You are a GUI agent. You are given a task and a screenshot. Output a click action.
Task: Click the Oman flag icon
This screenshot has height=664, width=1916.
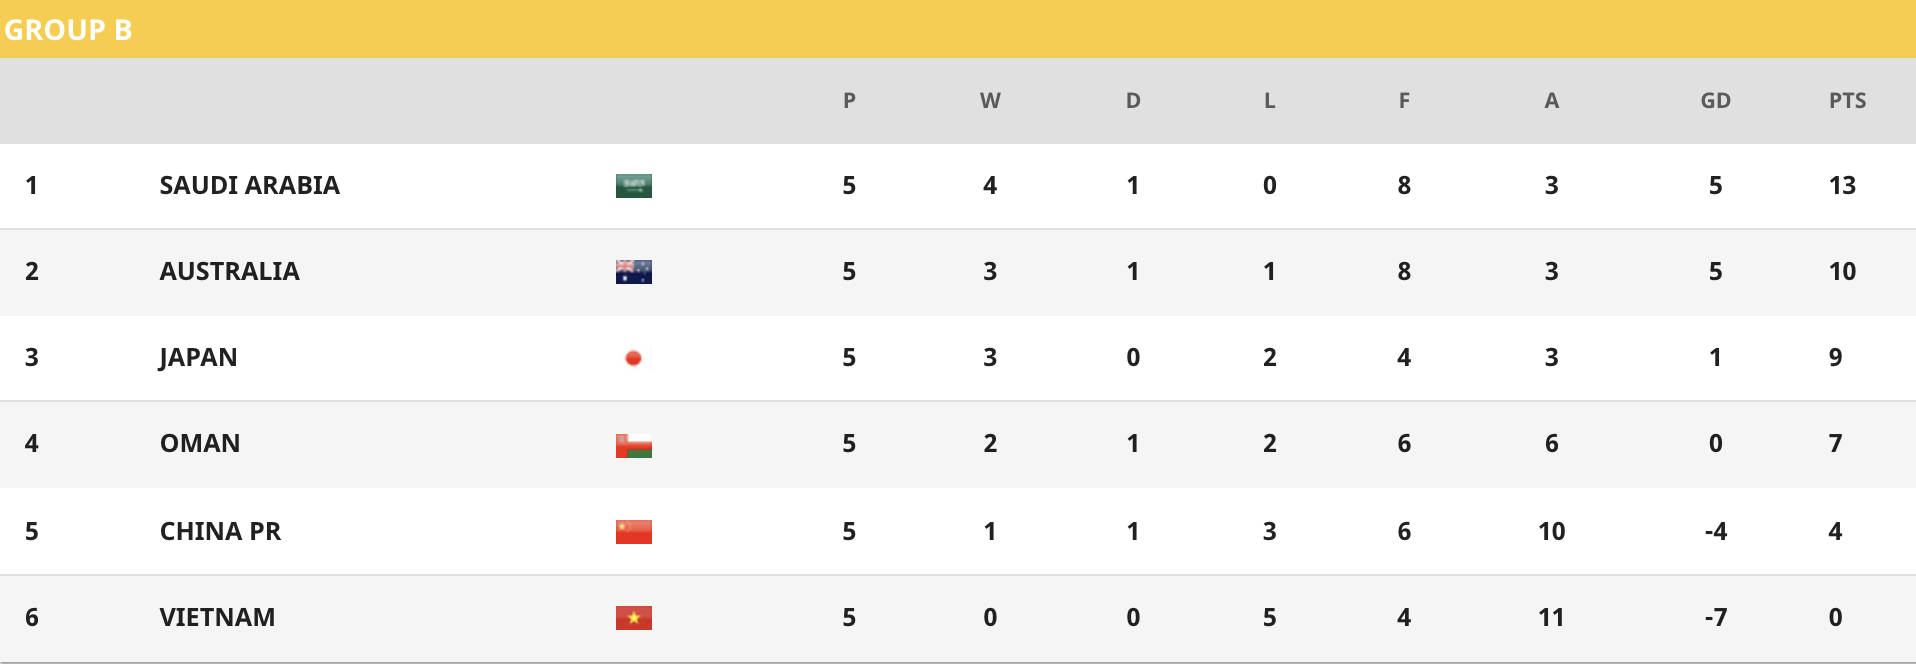(633, 445)
